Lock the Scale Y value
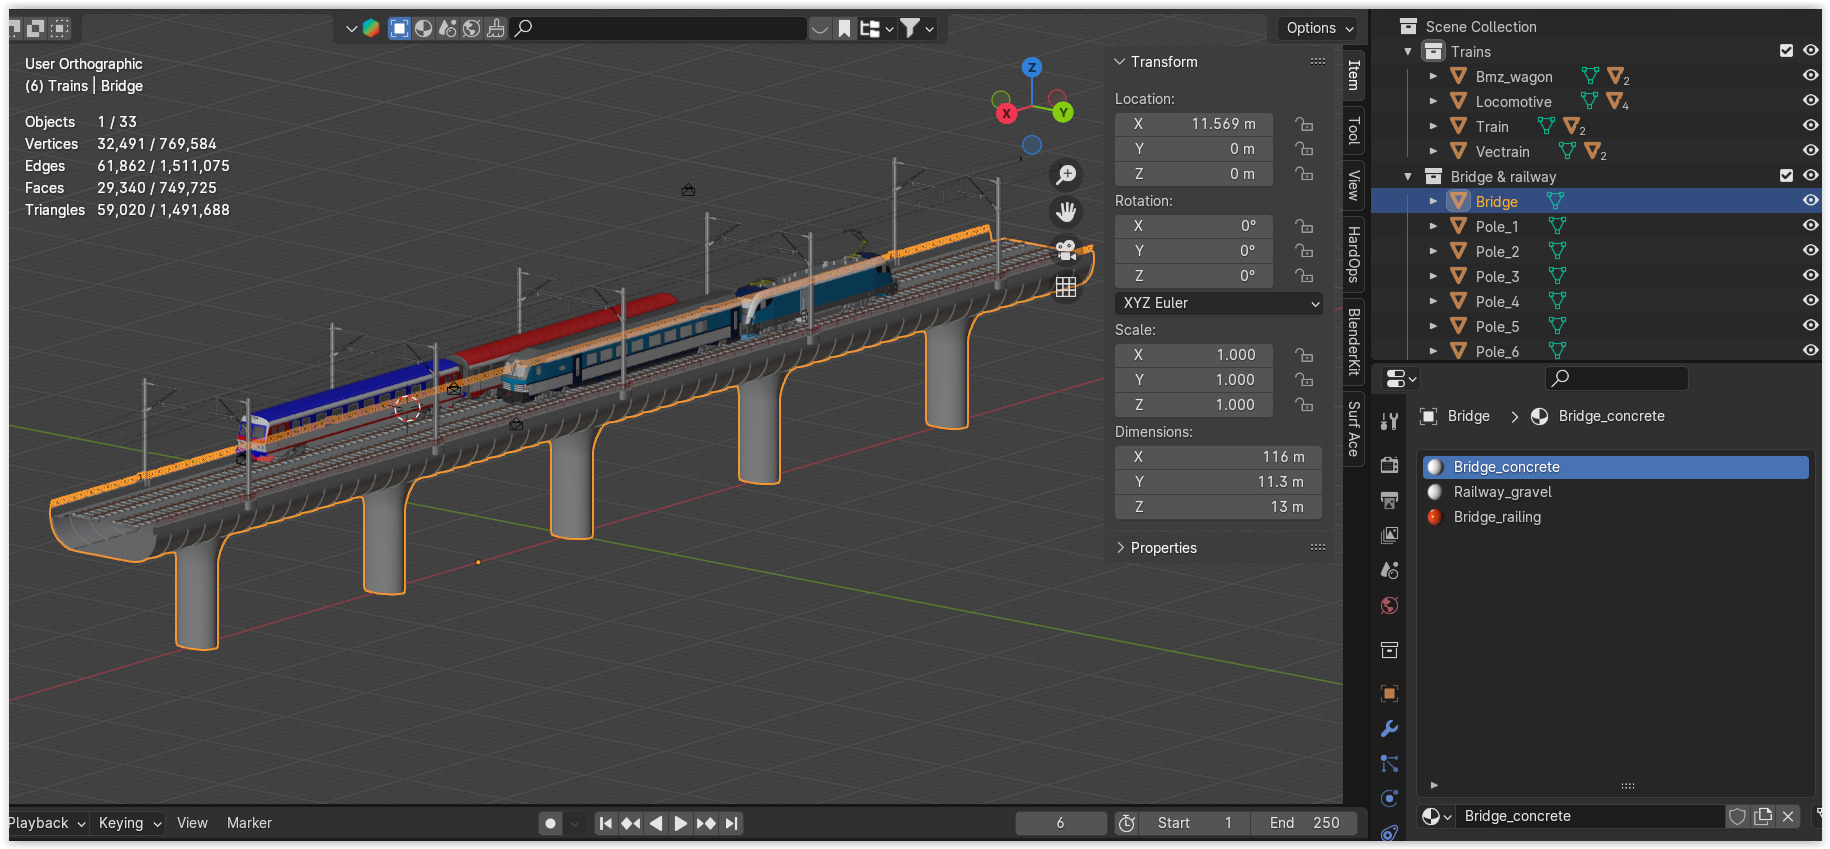Viewport: 1830px width, 849px height. pos(1304,380)
